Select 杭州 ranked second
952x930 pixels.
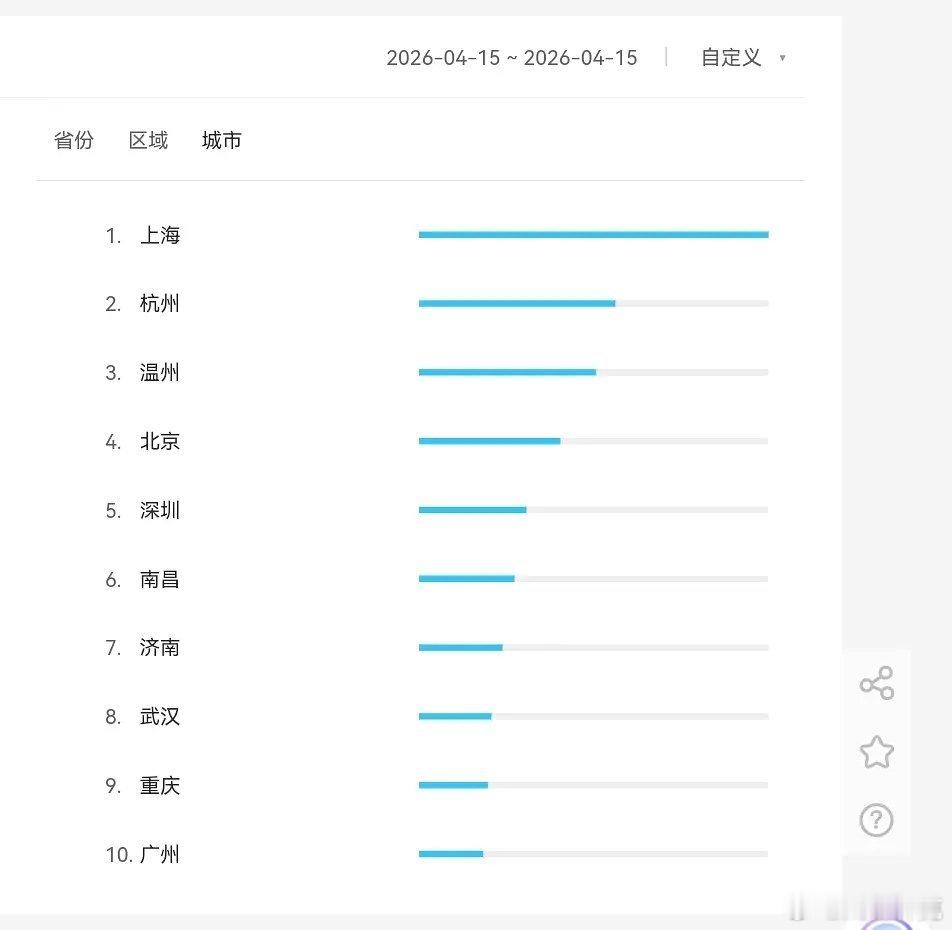(x=160, y=304)
